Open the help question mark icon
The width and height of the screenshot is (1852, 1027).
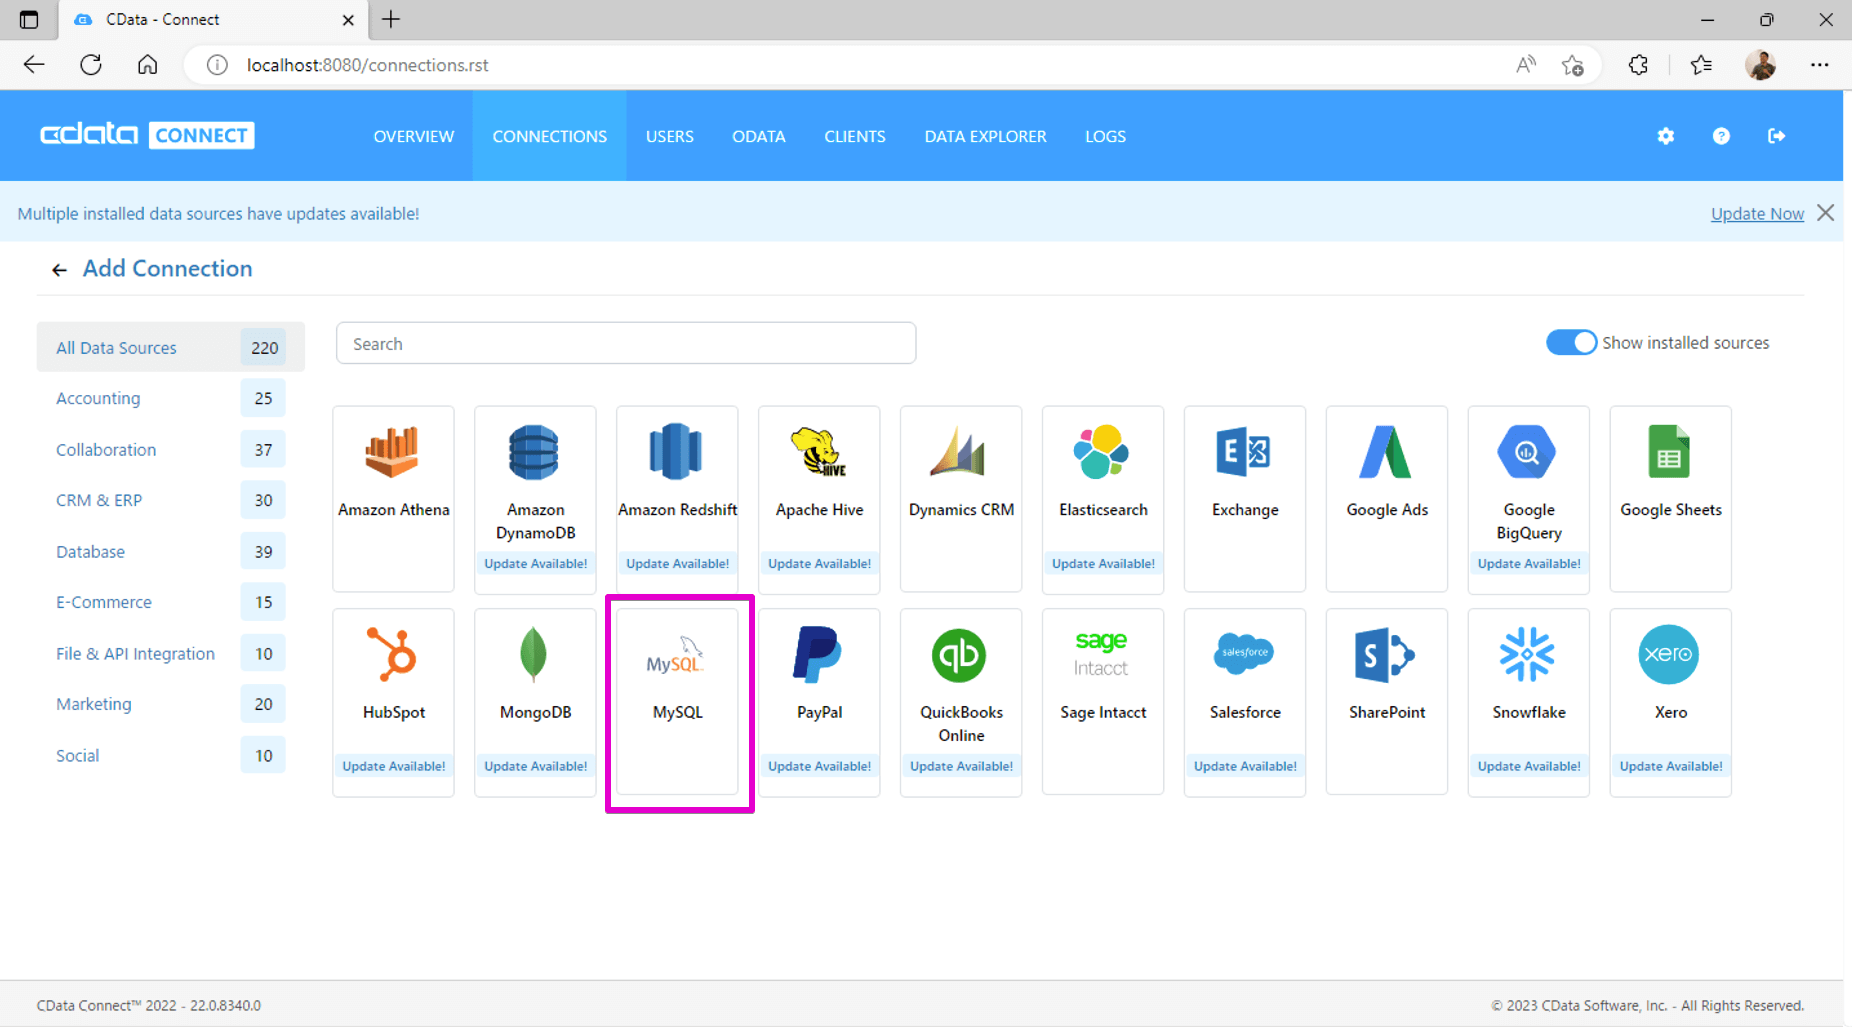(x=1721, y=136)
